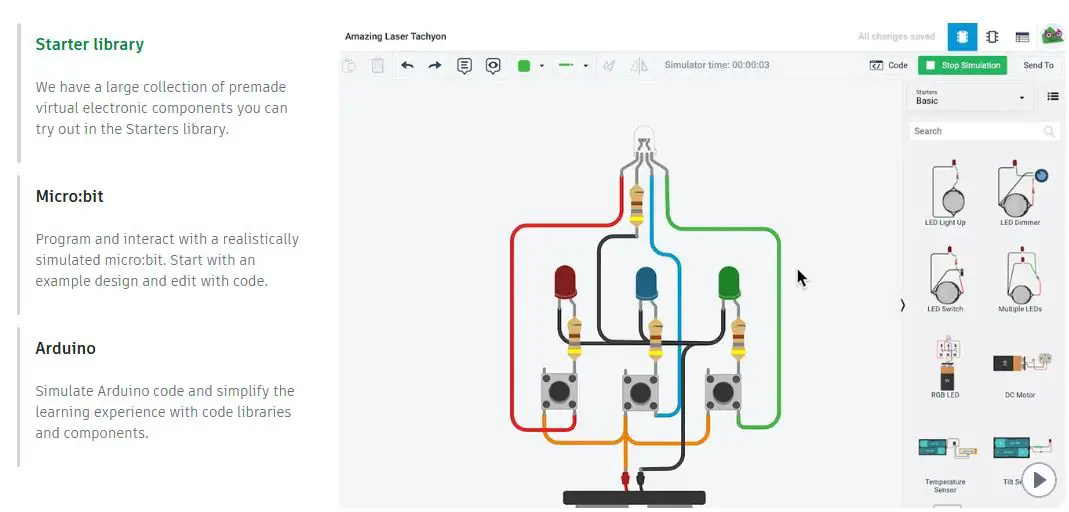Click the green wire color swatch
The image size is (1069, 512).
tap(524, 66)
